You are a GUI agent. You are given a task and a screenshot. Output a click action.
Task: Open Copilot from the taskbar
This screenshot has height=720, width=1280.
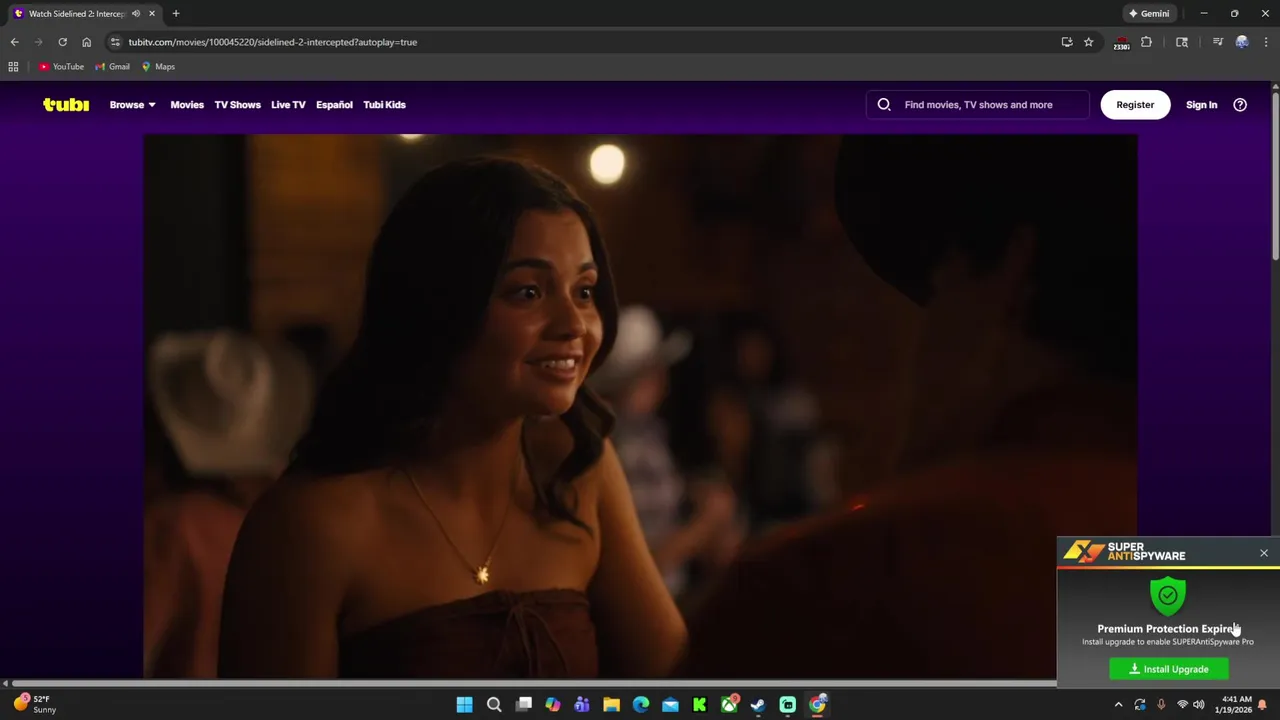[553, 705]
